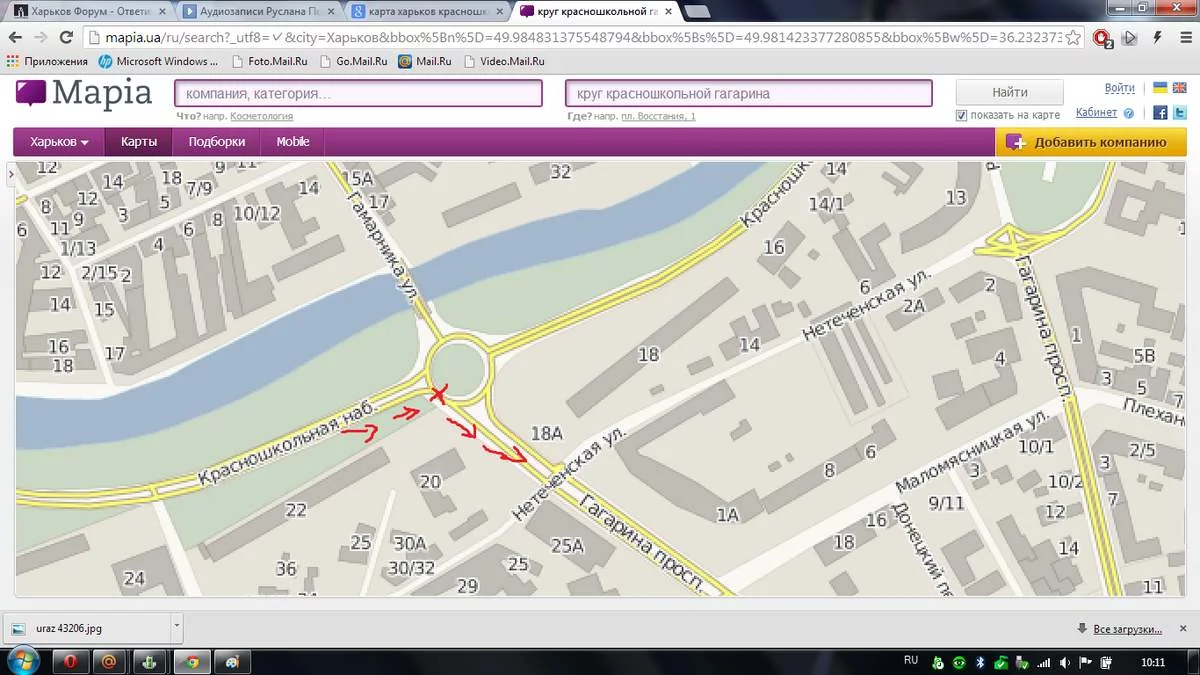Switch to the карта харьков Google tab
1200x675 pixels.
coord(430,11)
